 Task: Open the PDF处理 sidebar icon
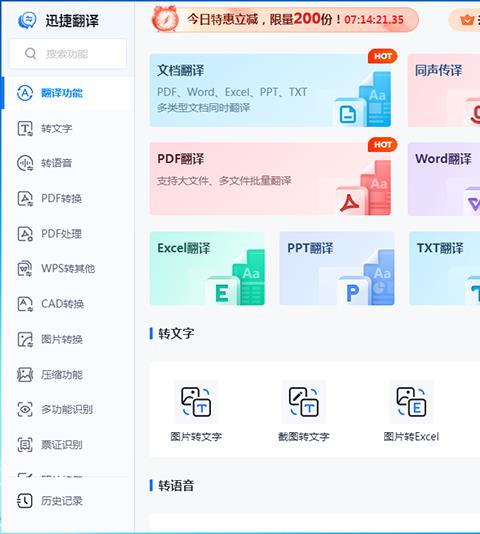[25, 234]
